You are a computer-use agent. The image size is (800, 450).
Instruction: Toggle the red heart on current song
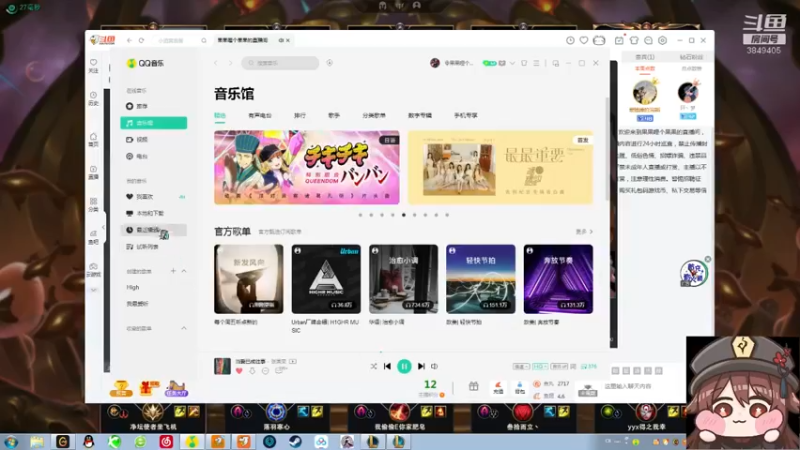239,371
